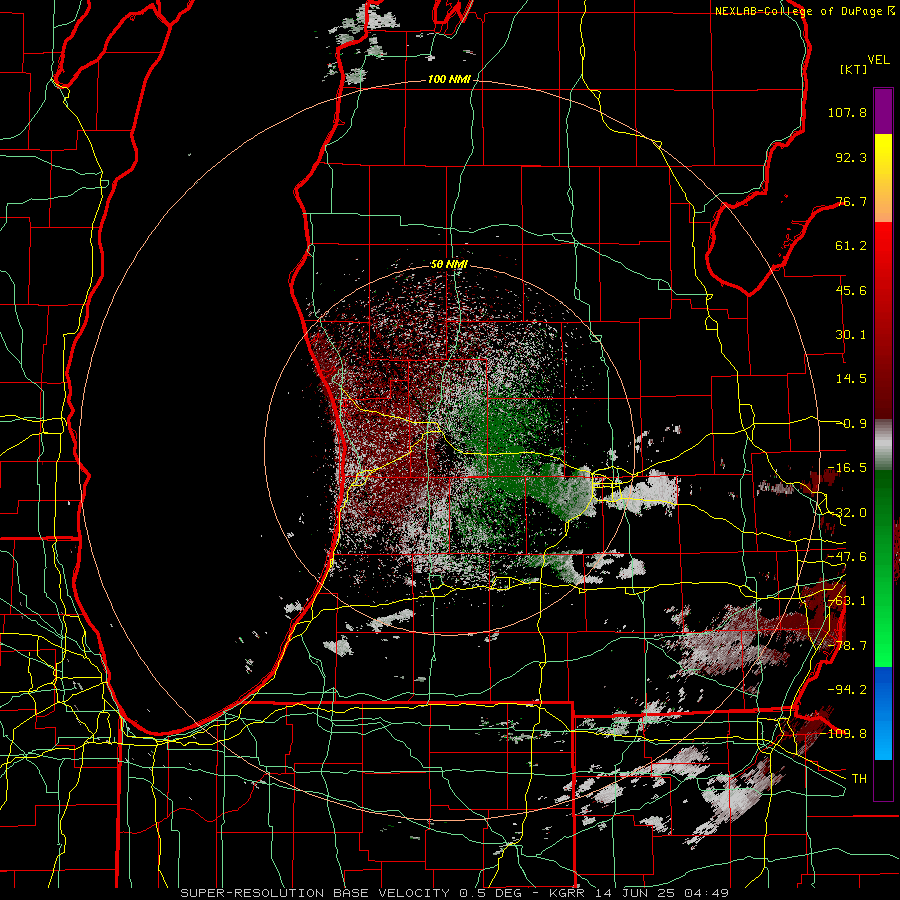The image size is (900, 900).
Task: Click the 04:49 timestamp
Action: pyautogui.click(x=709, y=893)
